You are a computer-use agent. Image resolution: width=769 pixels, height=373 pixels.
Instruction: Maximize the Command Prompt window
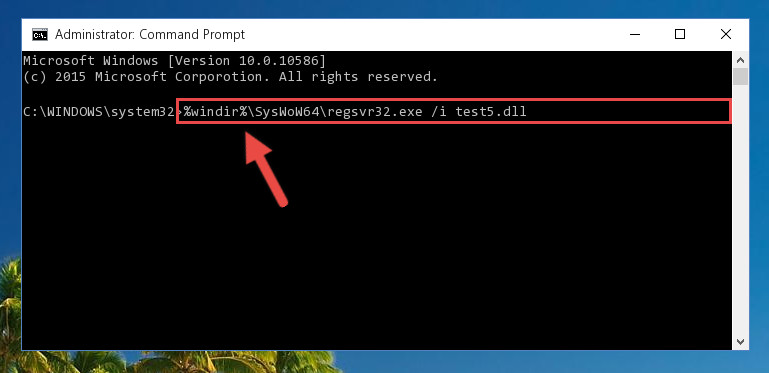680,34
